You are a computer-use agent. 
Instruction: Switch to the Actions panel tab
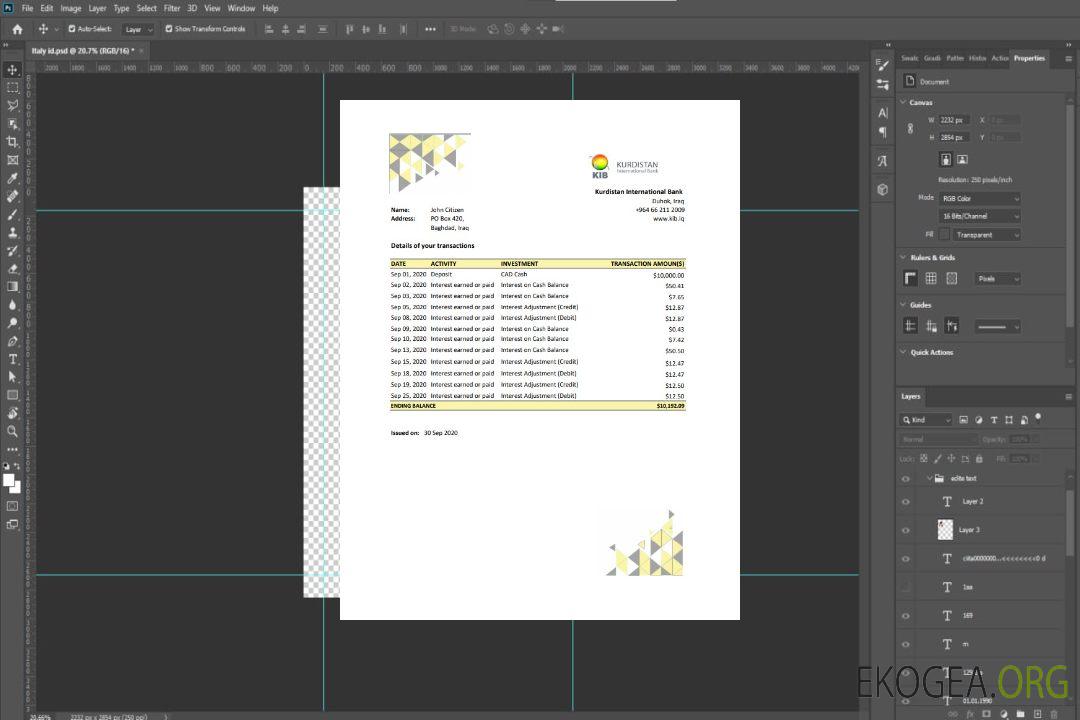tap(999, 58)
